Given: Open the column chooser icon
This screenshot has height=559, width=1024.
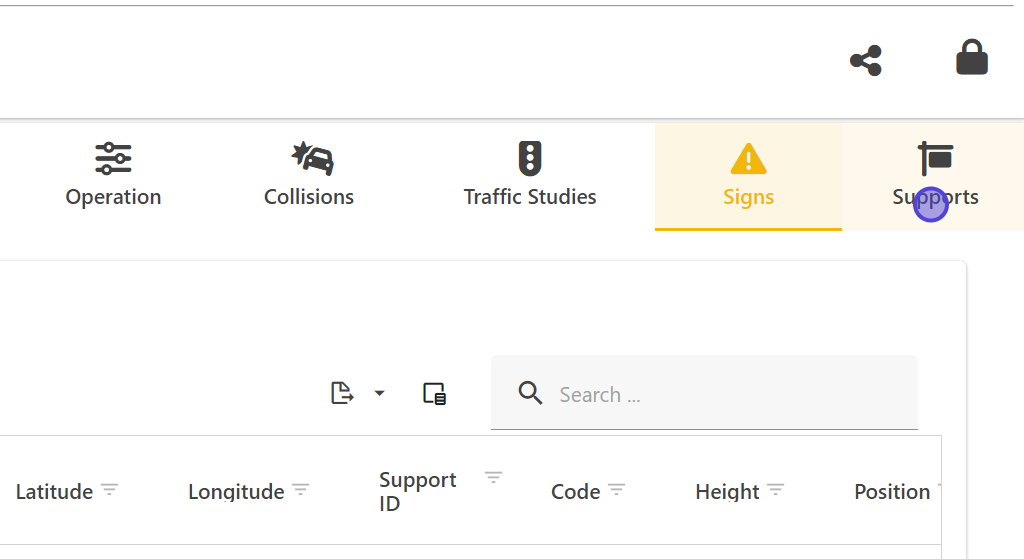Looking at the screenshot, I should (434, 394).
